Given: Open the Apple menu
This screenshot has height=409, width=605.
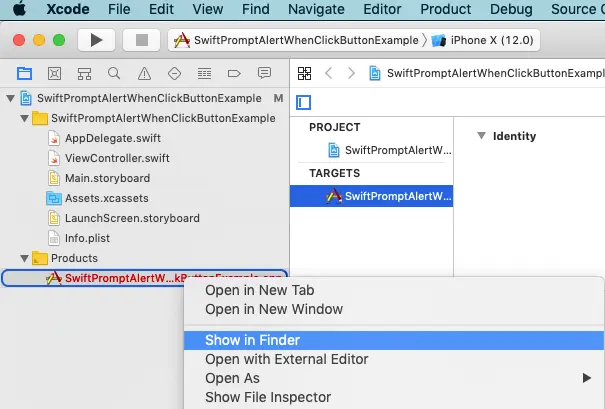Looking at the screenshot, I should click(19, 9).
